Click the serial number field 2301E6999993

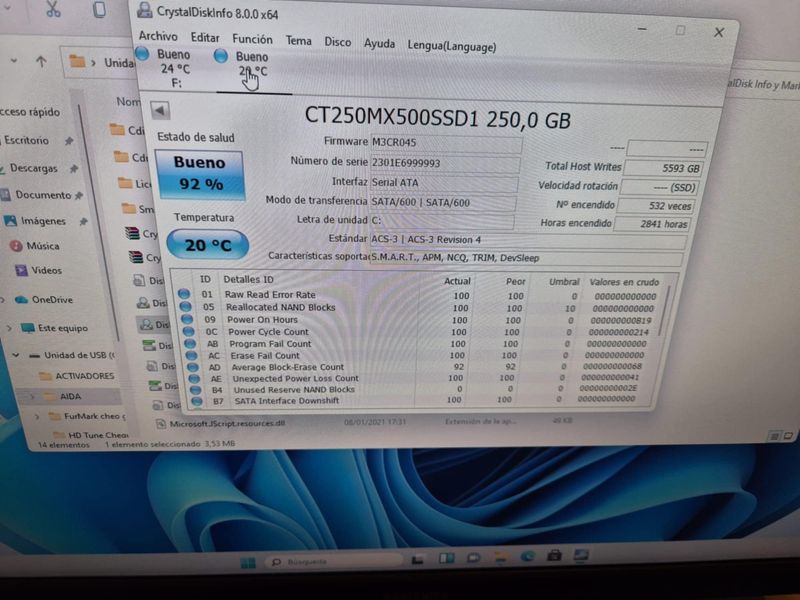444,164
